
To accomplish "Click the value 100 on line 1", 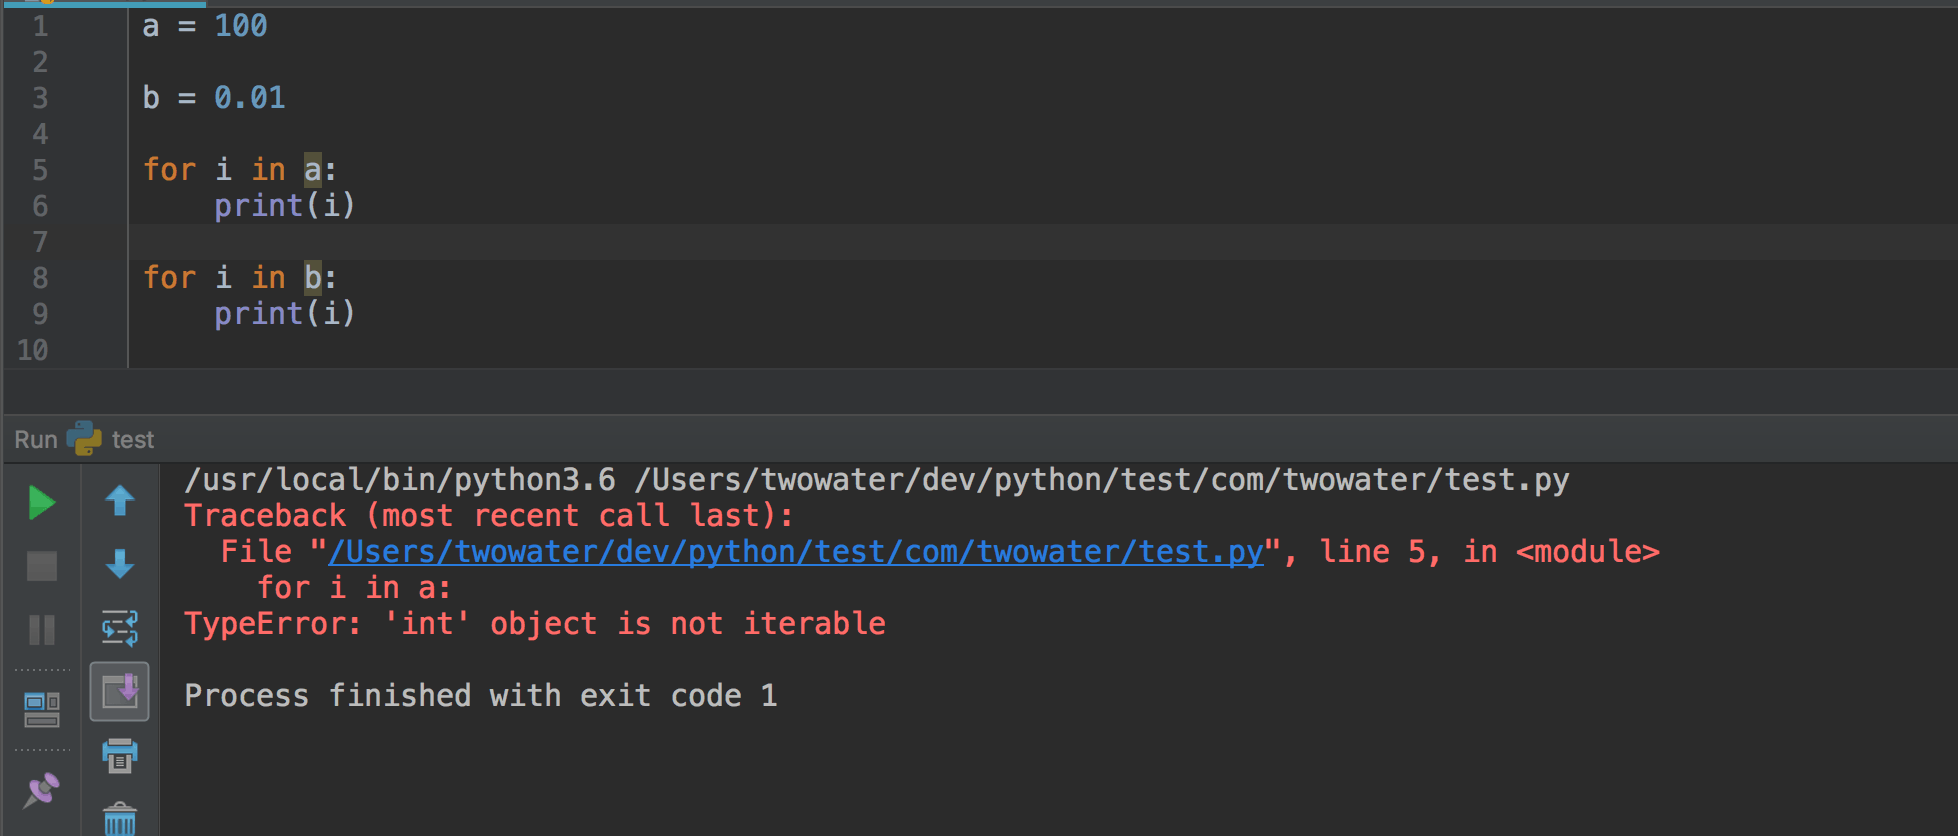I will pos(241,25).
